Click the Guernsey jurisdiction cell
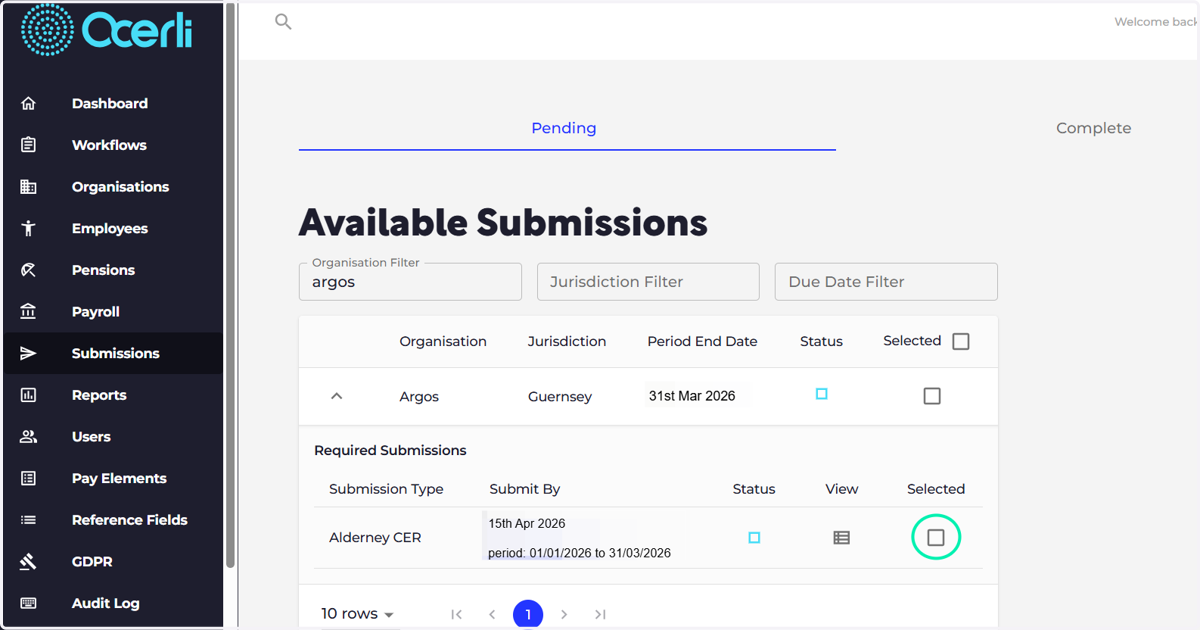Image resolution: width=1200 pixels, height=630 pixels. click(x=560, y=397)
